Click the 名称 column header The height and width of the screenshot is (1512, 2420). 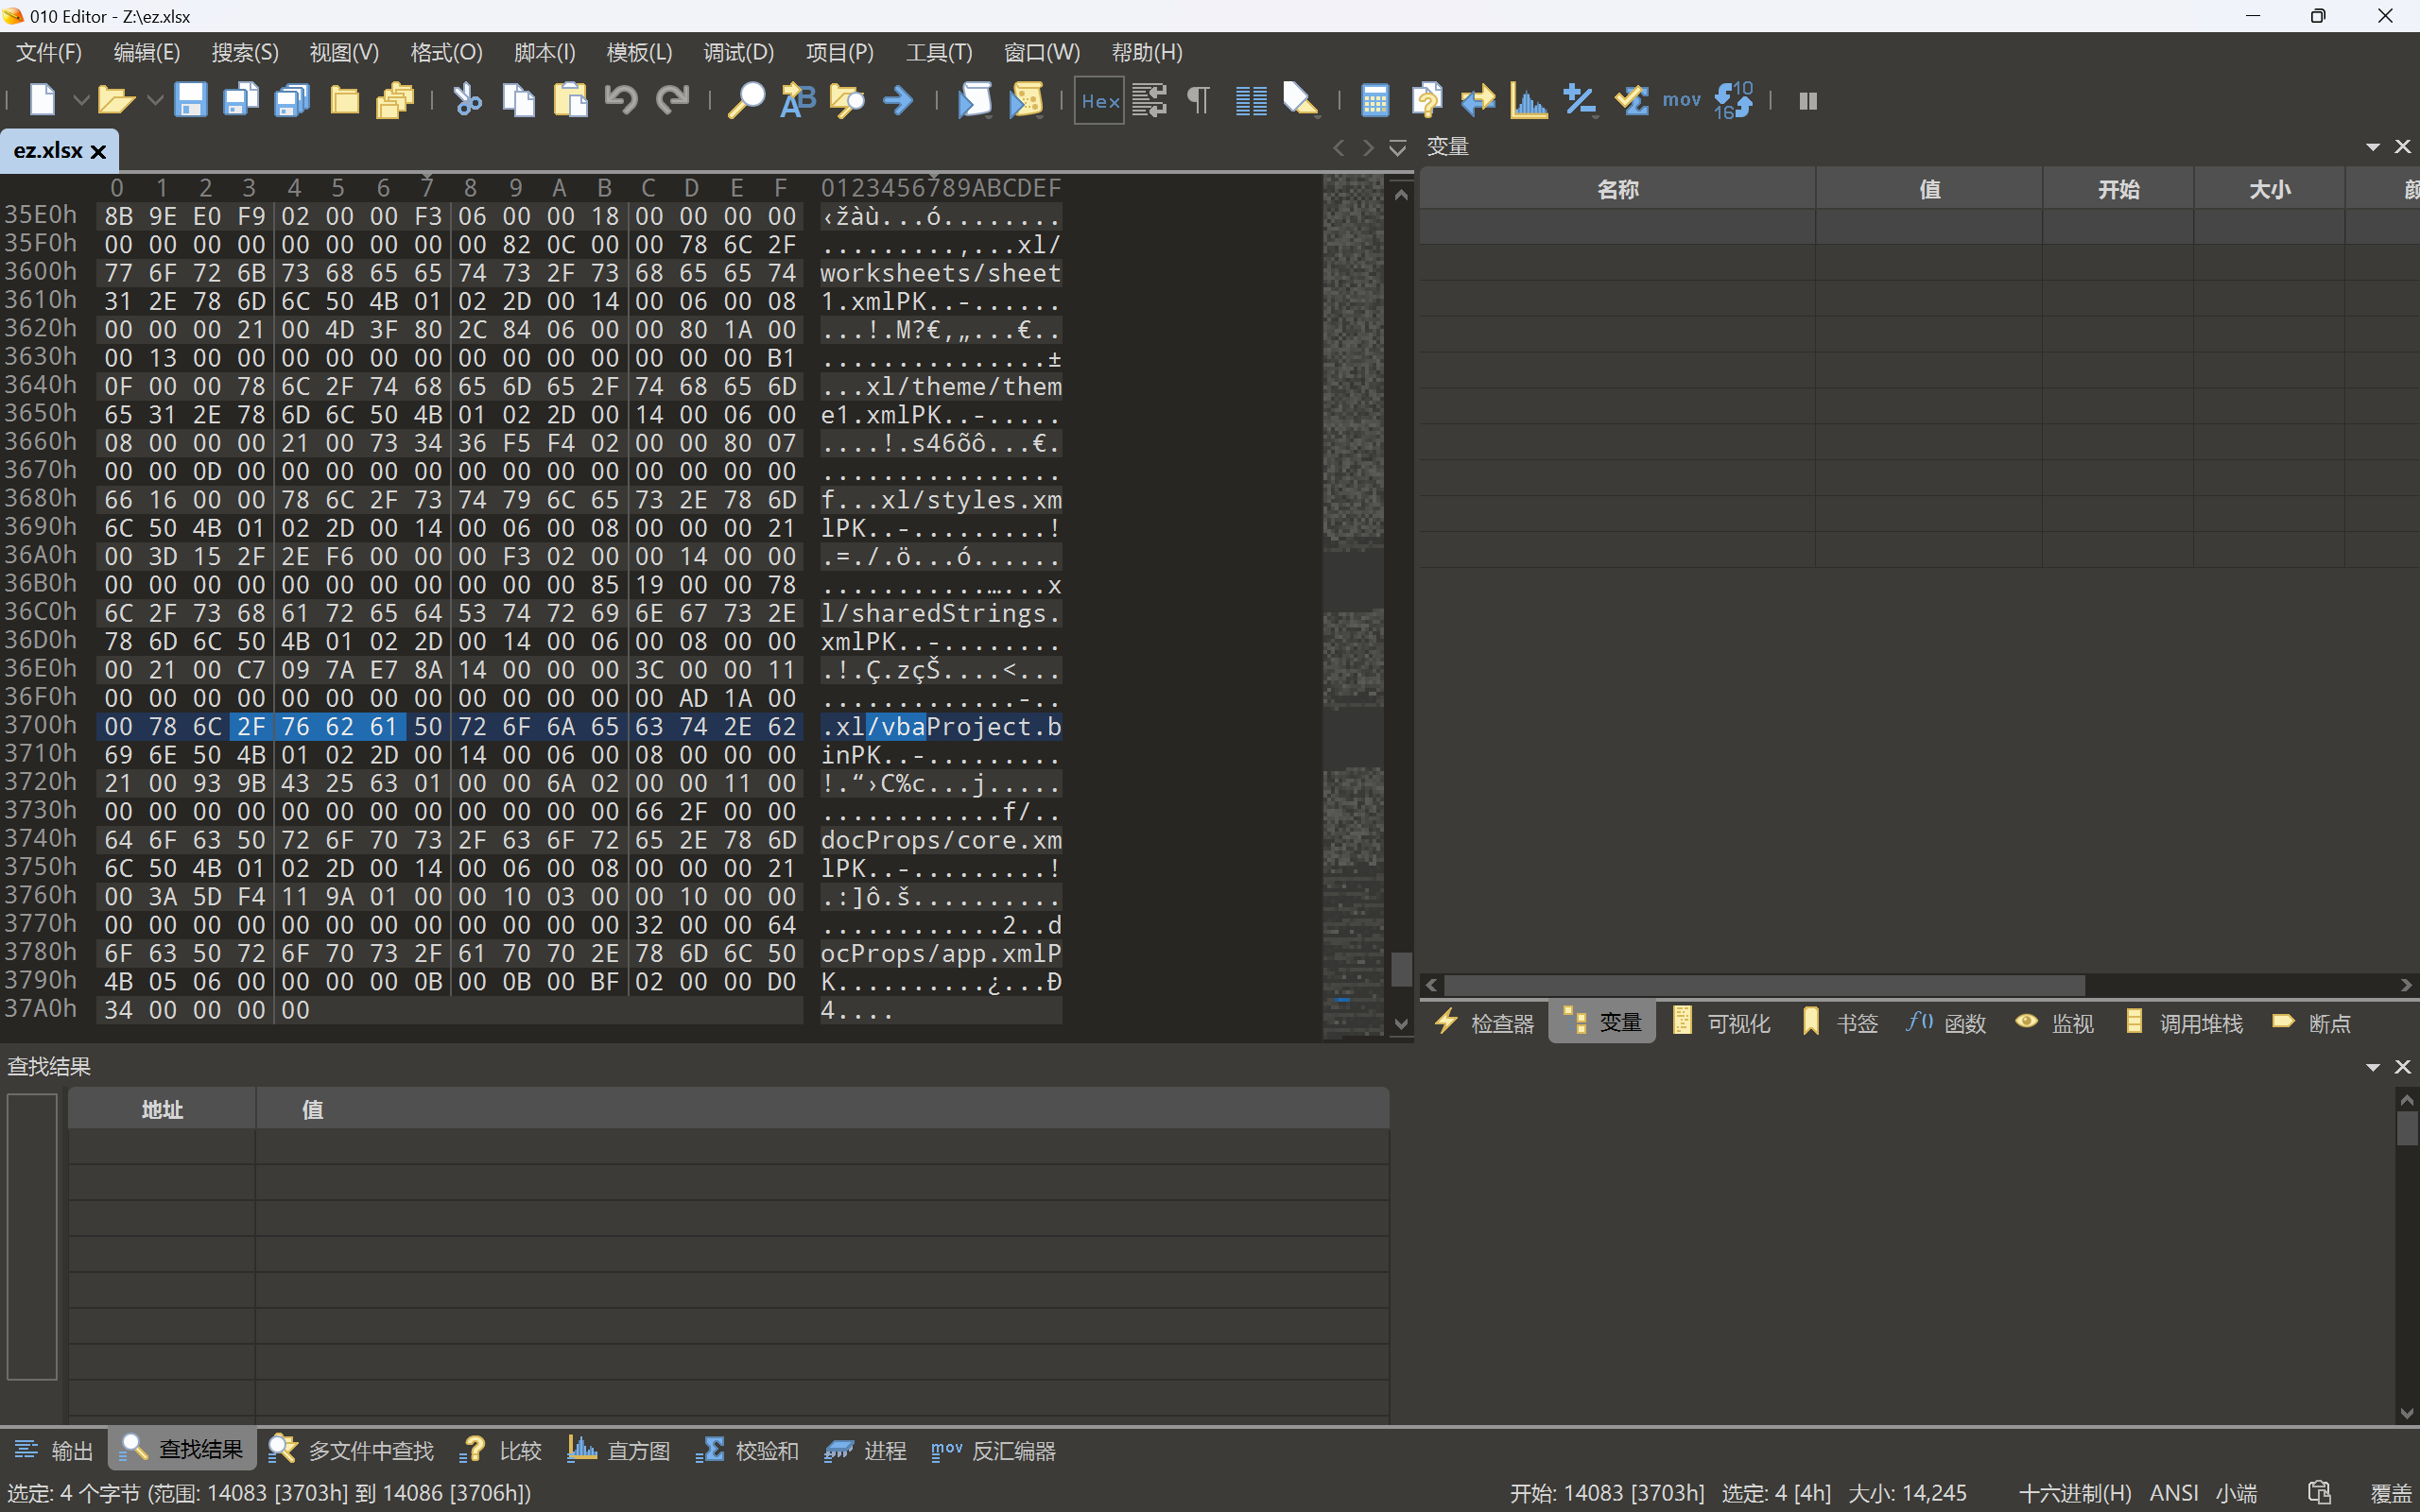tap(1617, 189)
